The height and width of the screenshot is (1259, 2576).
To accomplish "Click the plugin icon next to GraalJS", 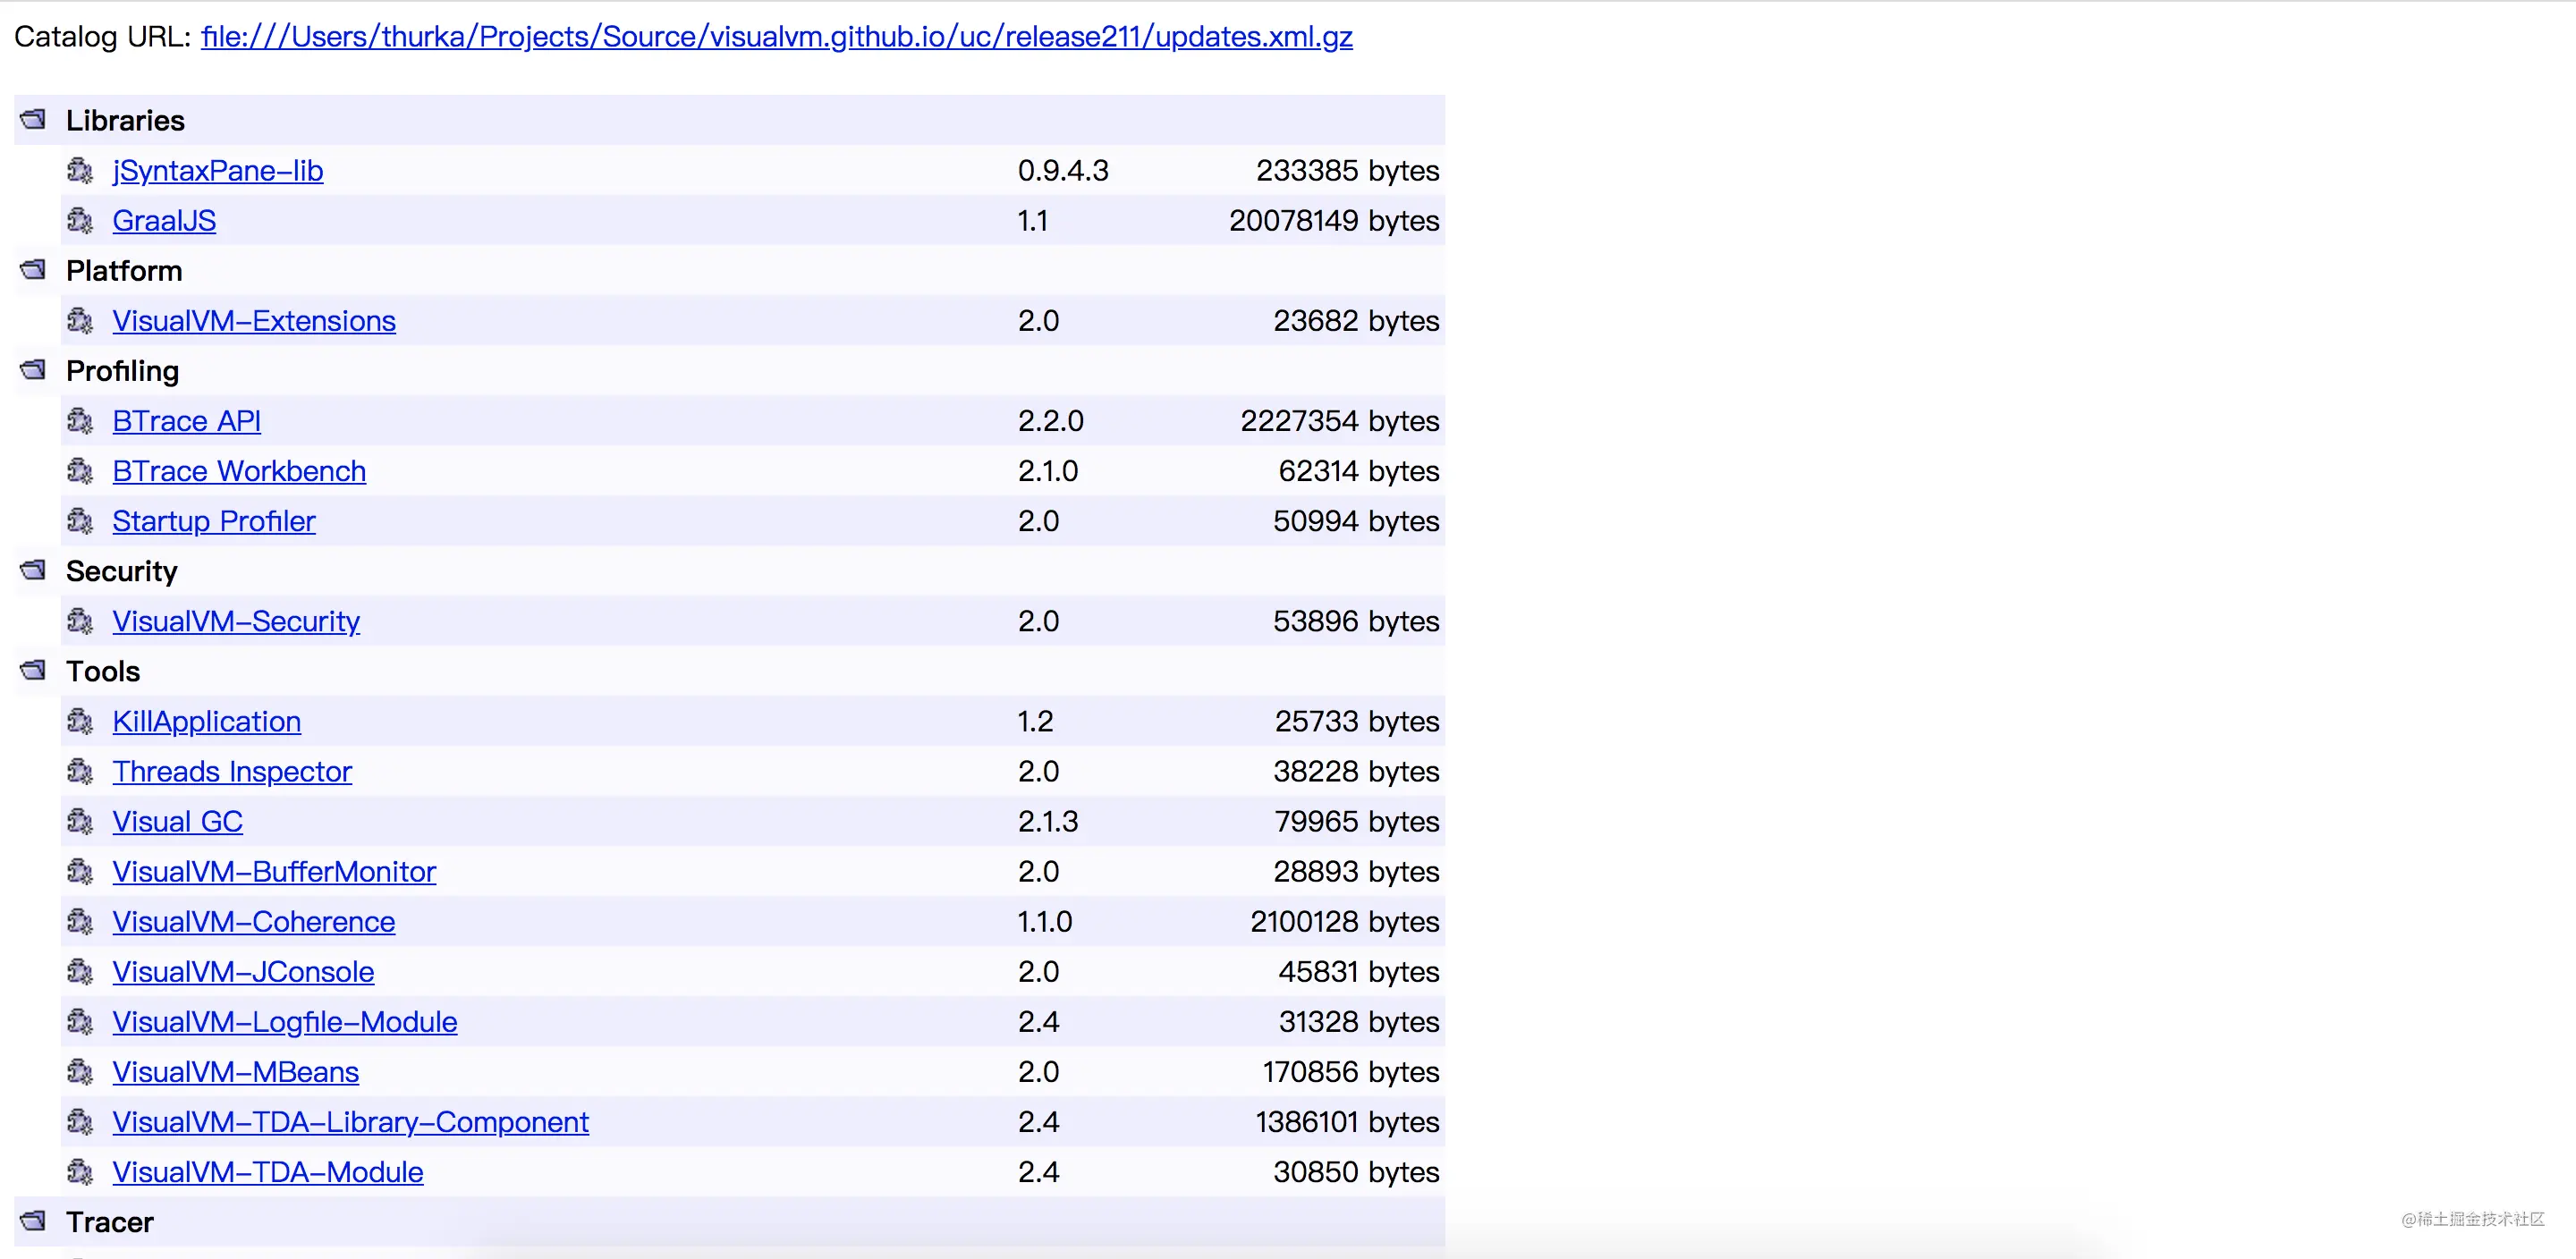I will tap(80, 220).
